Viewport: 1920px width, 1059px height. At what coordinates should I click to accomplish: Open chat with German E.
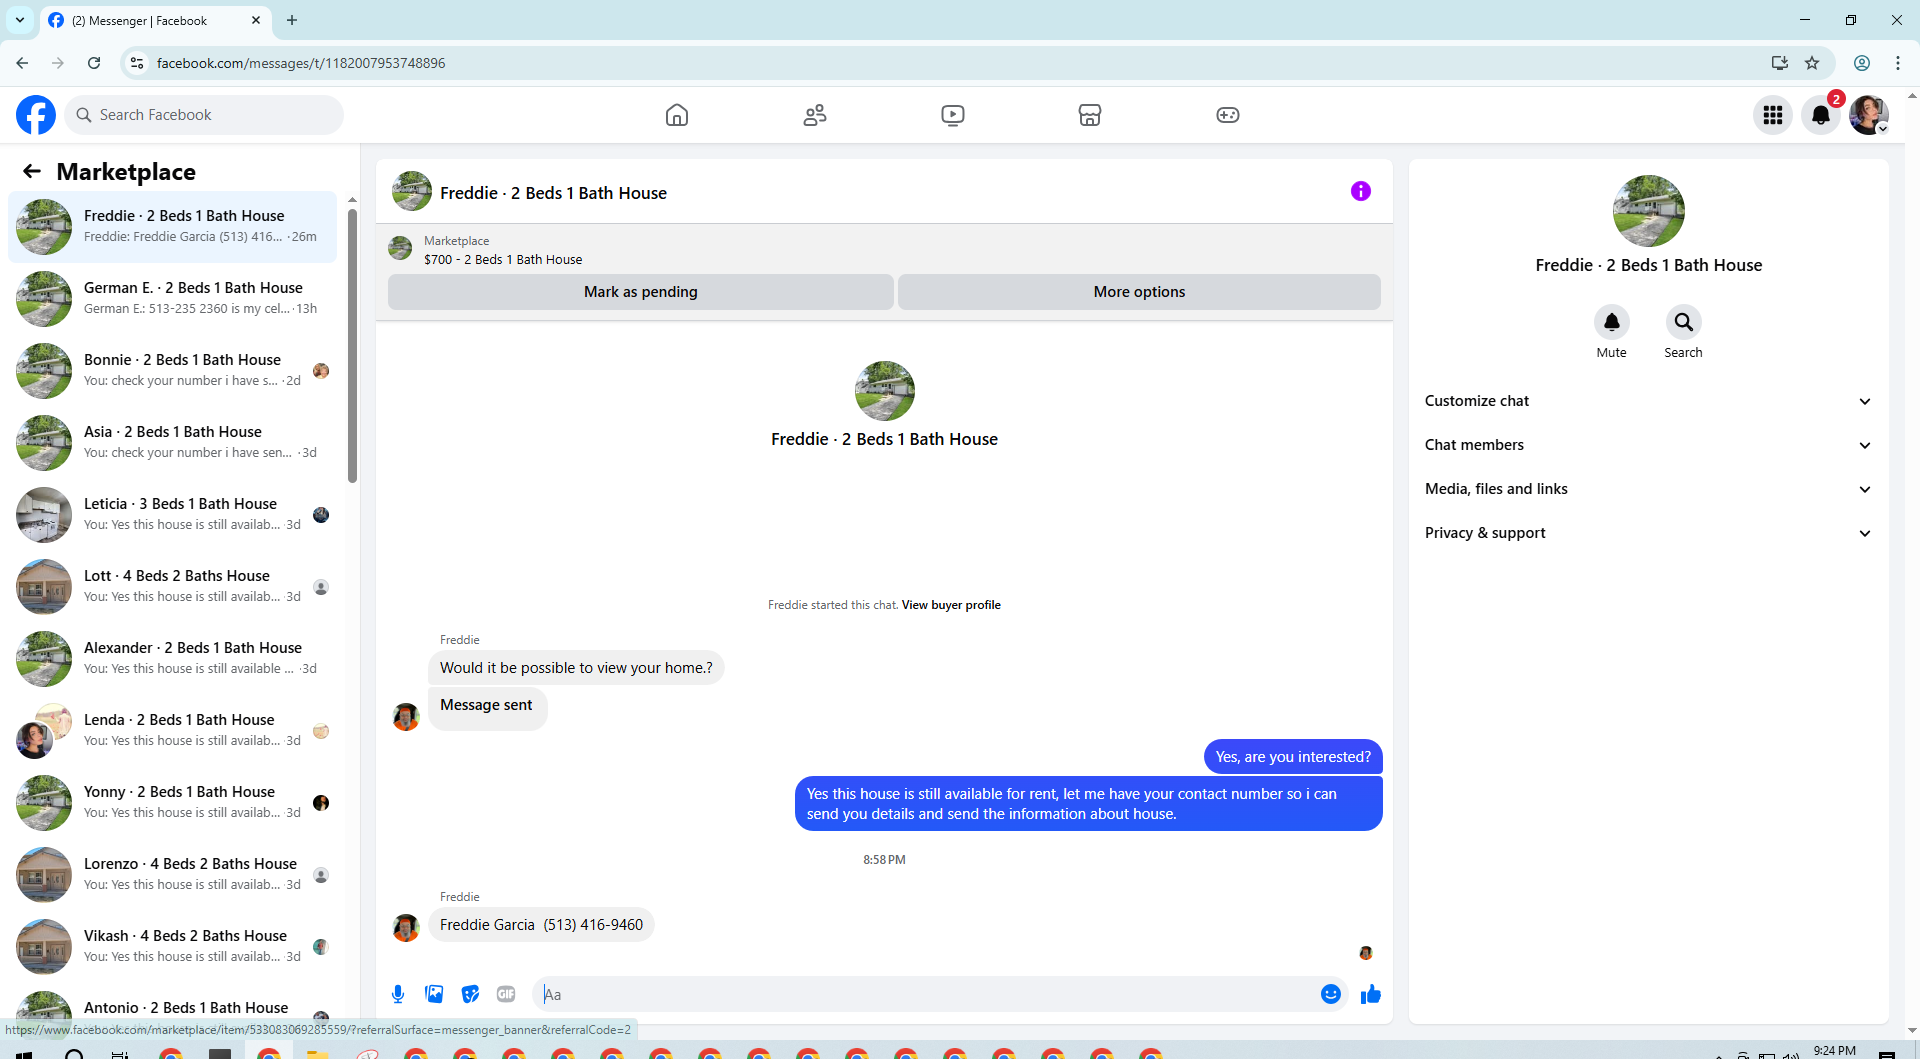173,299
